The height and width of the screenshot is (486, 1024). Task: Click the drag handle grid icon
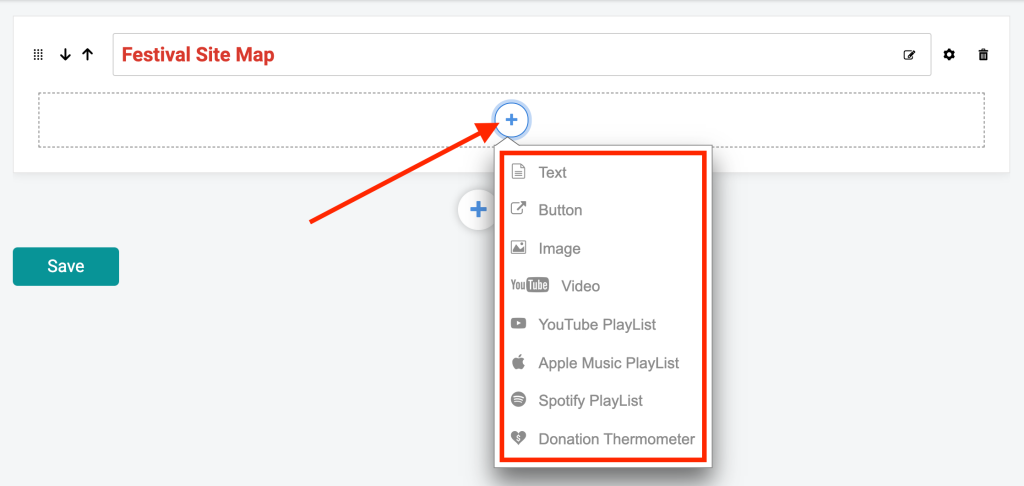pyautogui.click(x=39, y=55)
